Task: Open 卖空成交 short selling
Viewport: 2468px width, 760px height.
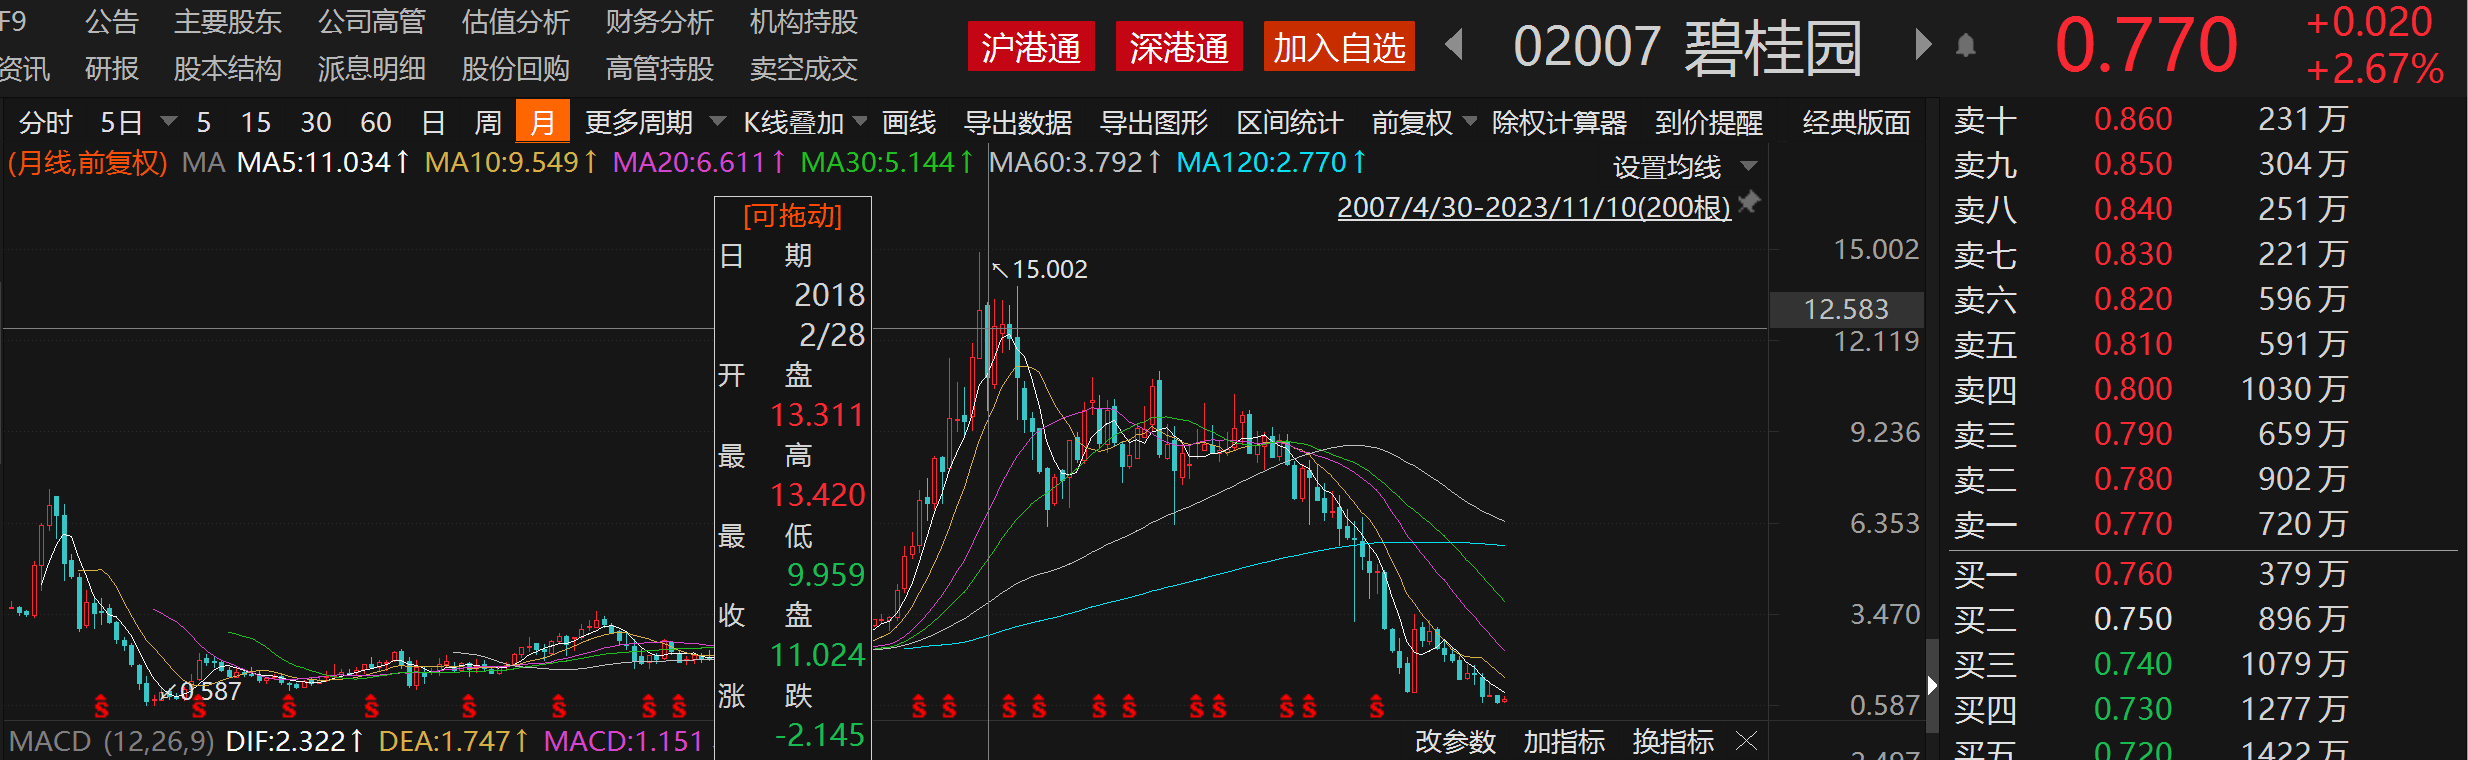Action: coord(803,68)
